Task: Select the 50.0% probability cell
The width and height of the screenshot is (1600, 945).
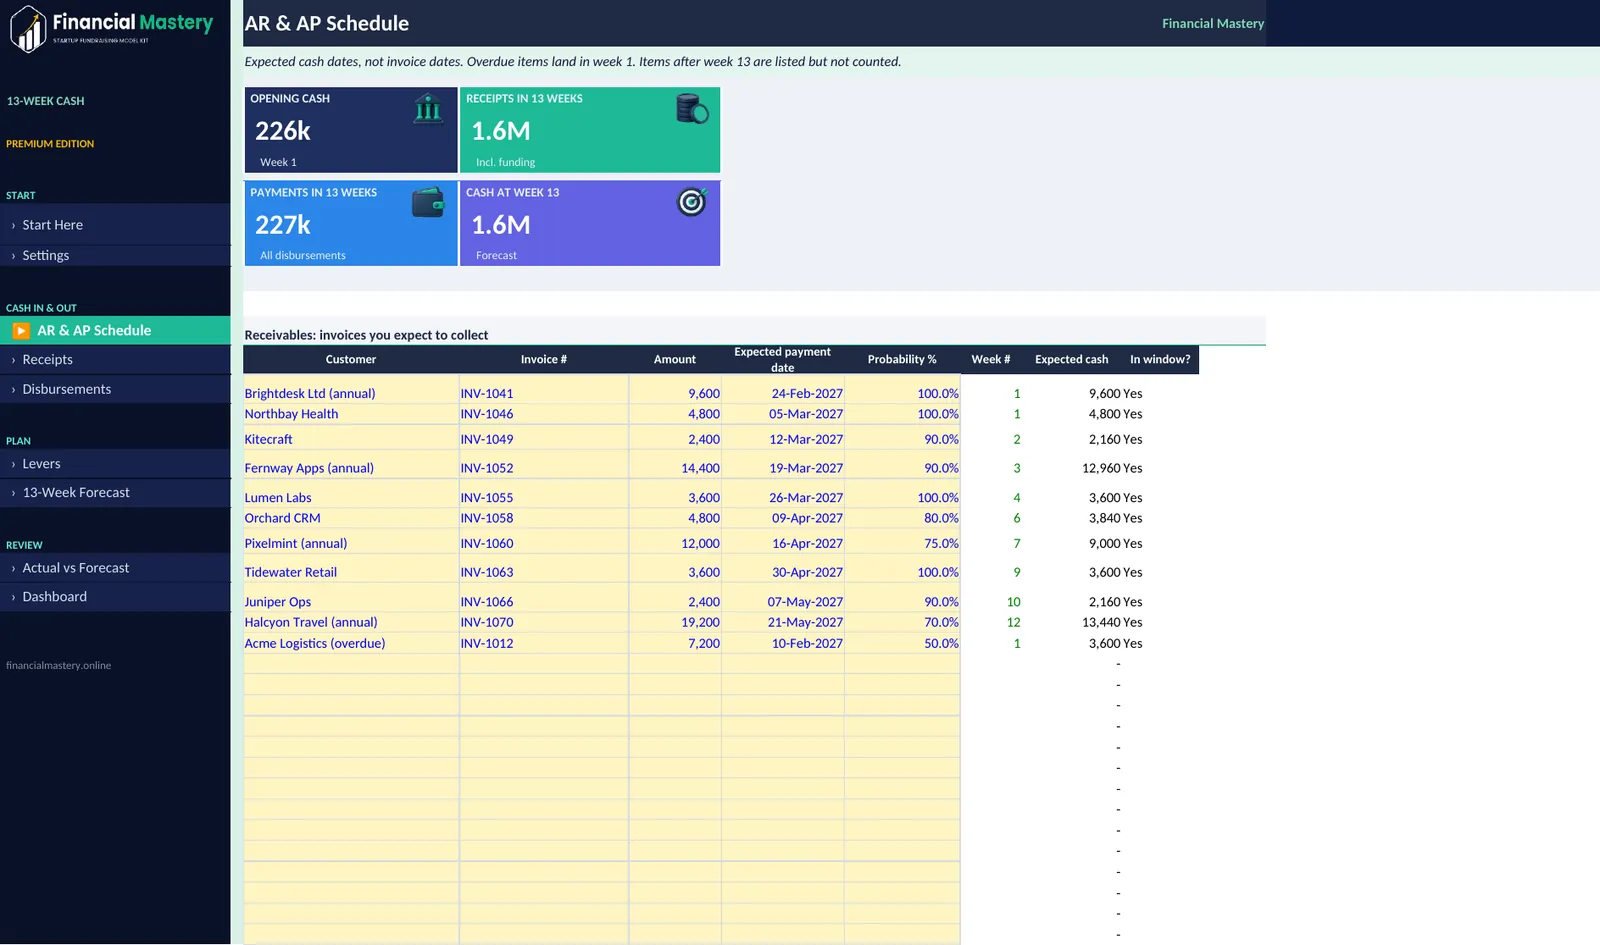Action: (902, 644)
